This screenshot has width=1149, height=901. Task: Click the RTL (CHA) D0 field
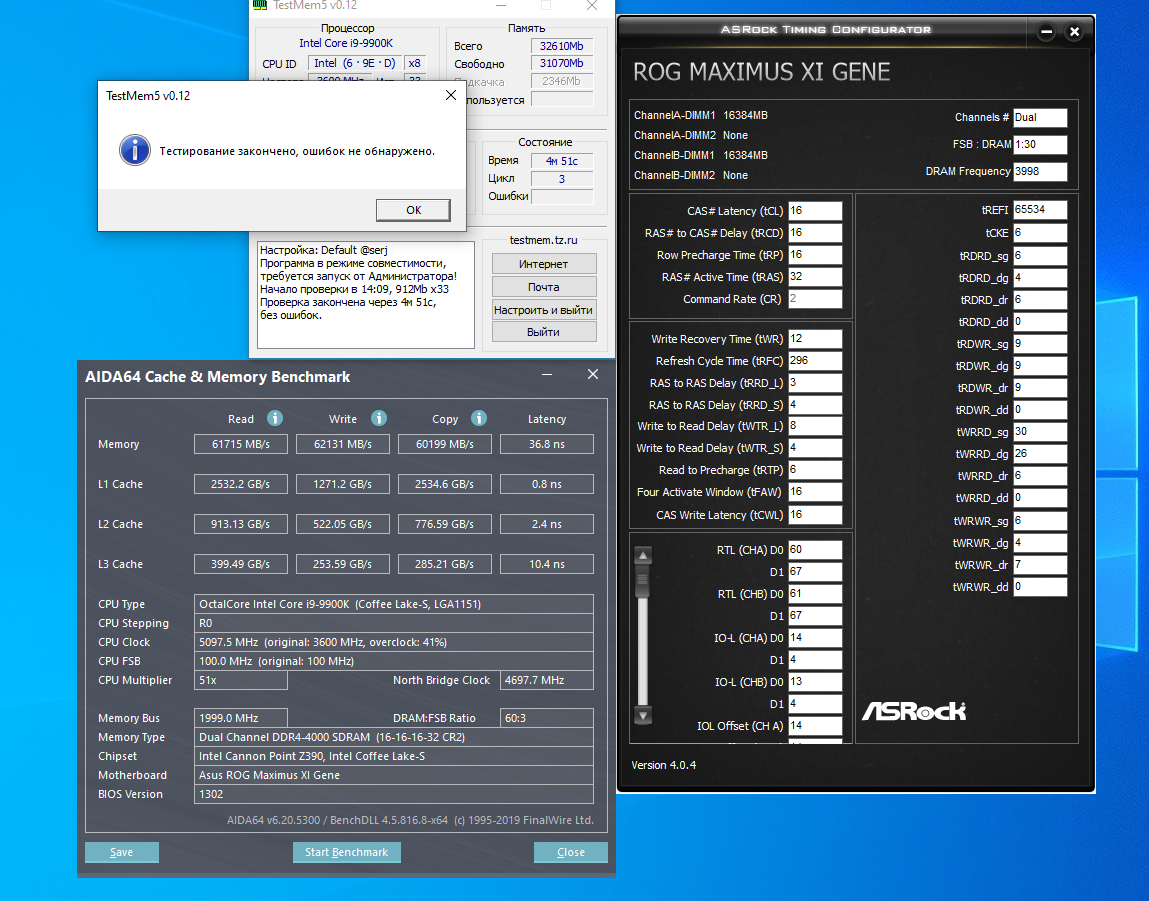(815, 549)
